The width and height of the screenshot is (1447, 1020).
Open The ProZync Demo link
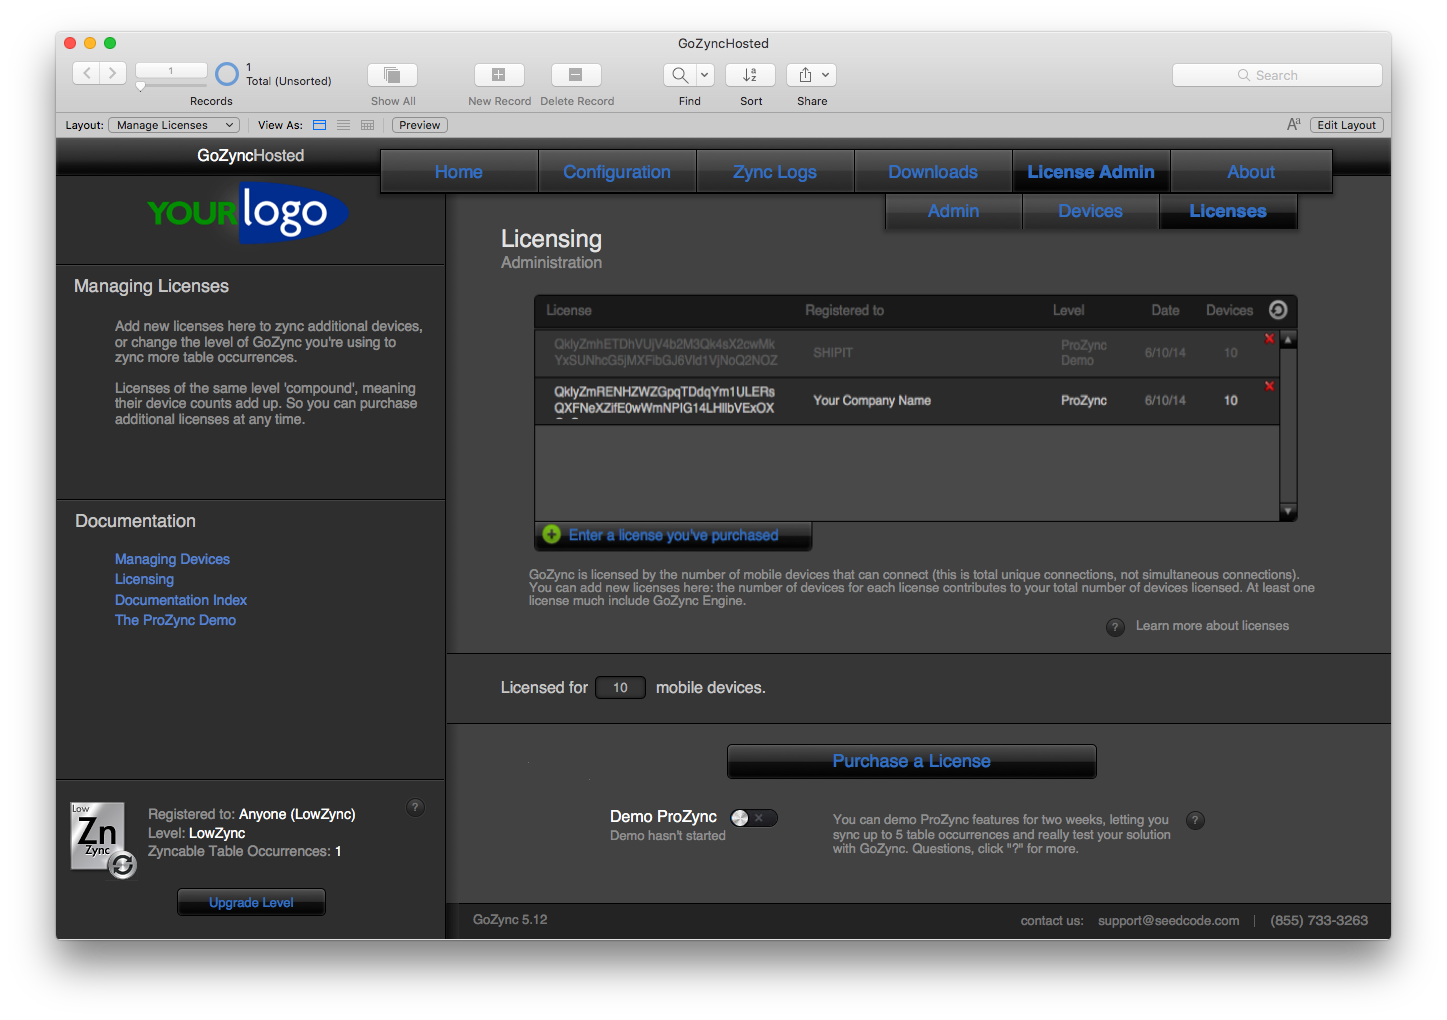coord(175,620)
